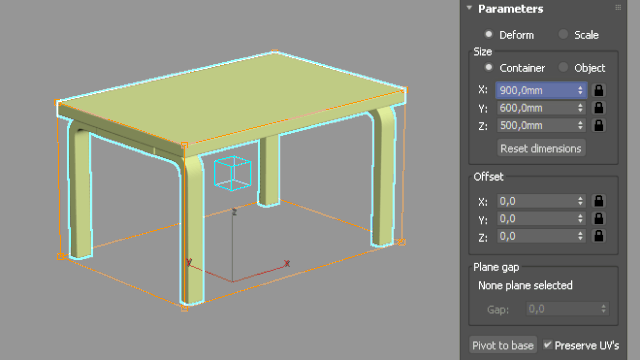Click the Pivot to base button
Viewport: 640px width, 360px height.
click(x=502, y=345)
